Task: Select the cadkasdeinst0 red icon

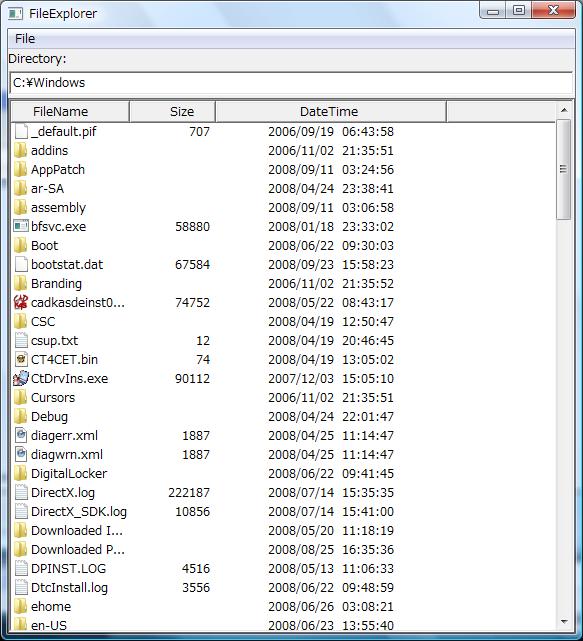Action: [x=20, y=302]
